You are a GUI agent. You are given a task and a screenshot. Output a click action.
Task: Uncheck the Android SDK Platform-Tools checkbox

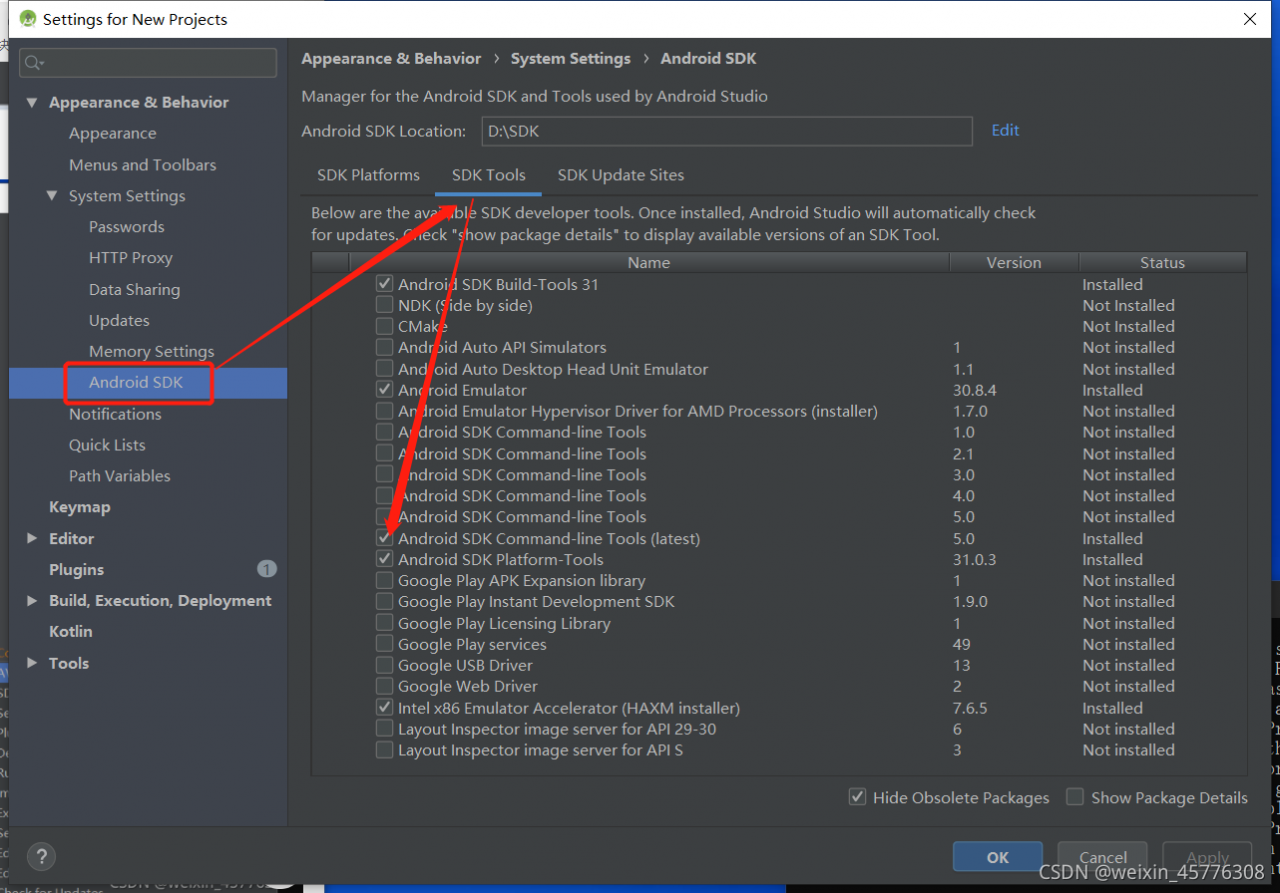384,560
